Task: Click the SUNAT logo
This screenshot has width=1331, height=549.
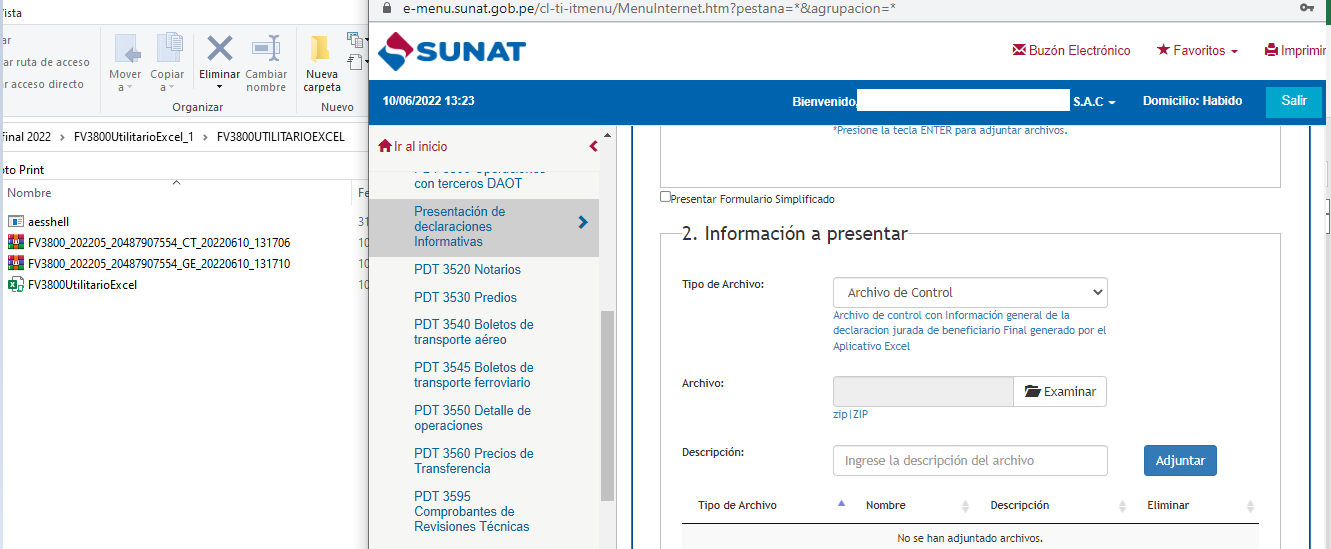Action: pos(451,51)
